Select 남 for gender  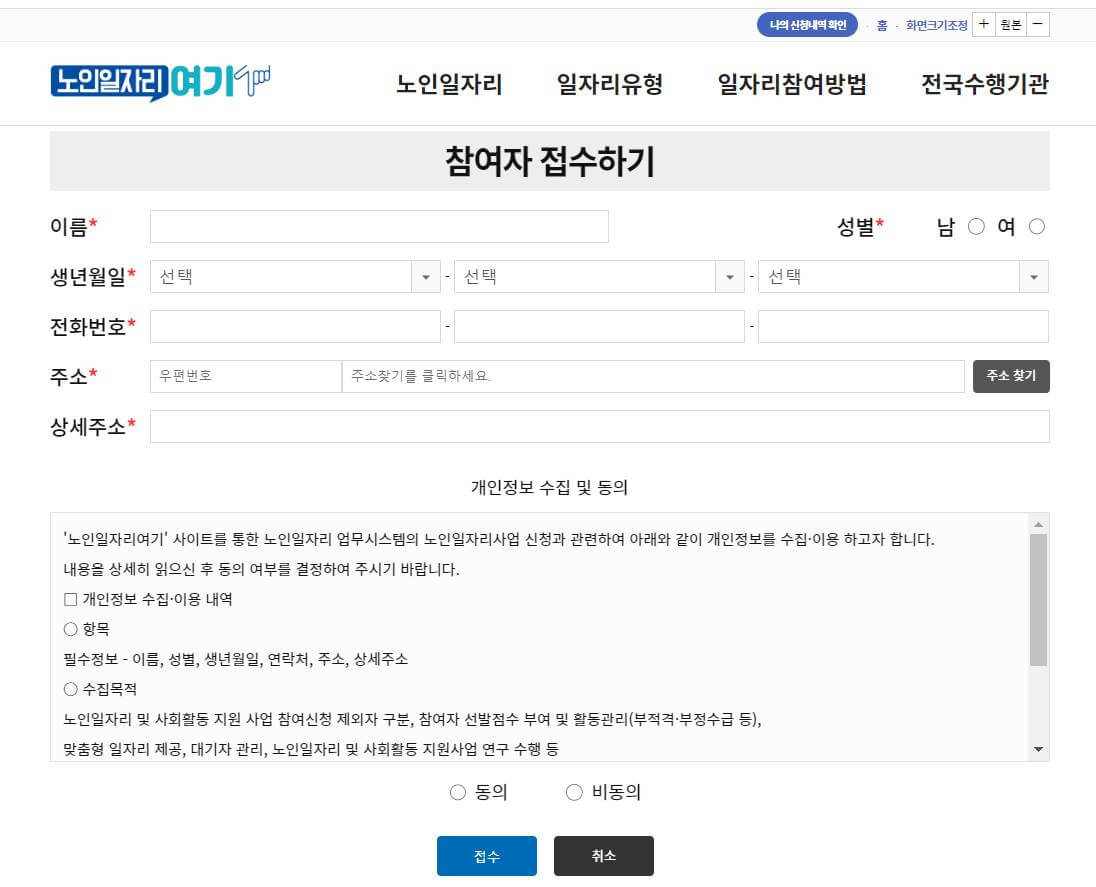[975, 226]
